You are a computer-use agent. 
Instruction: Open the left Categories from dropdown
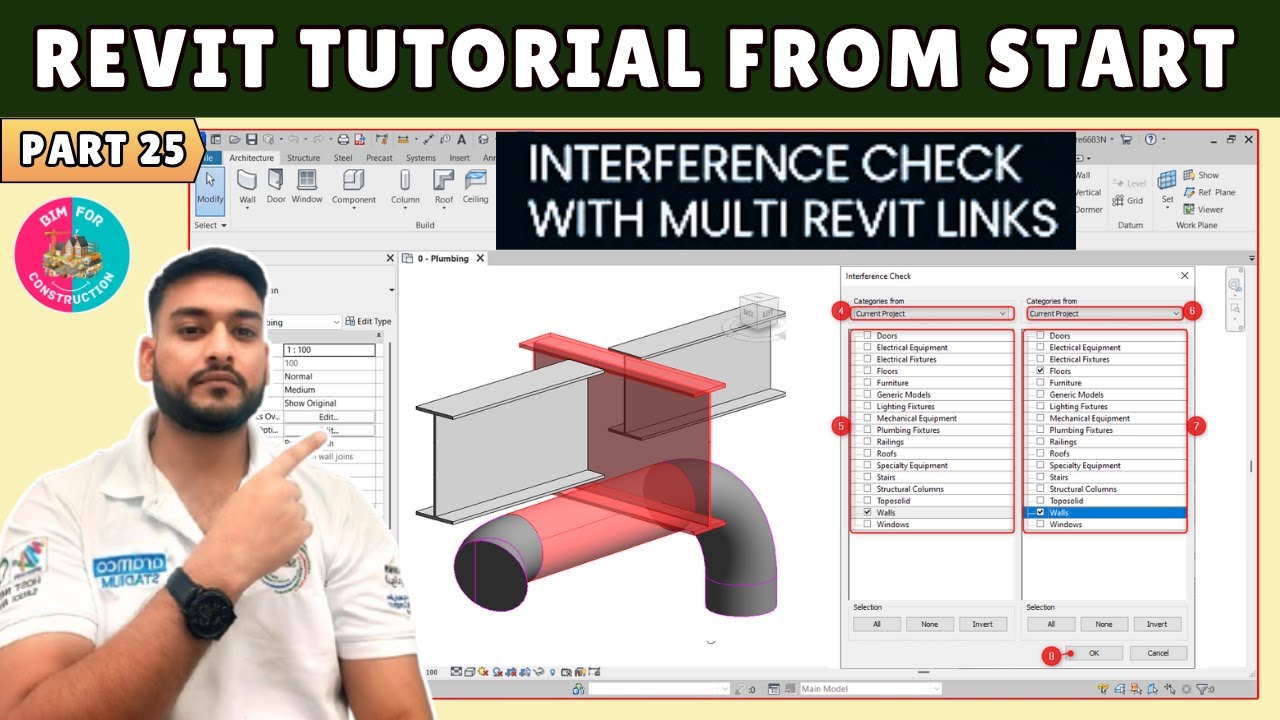pos(931,314)
